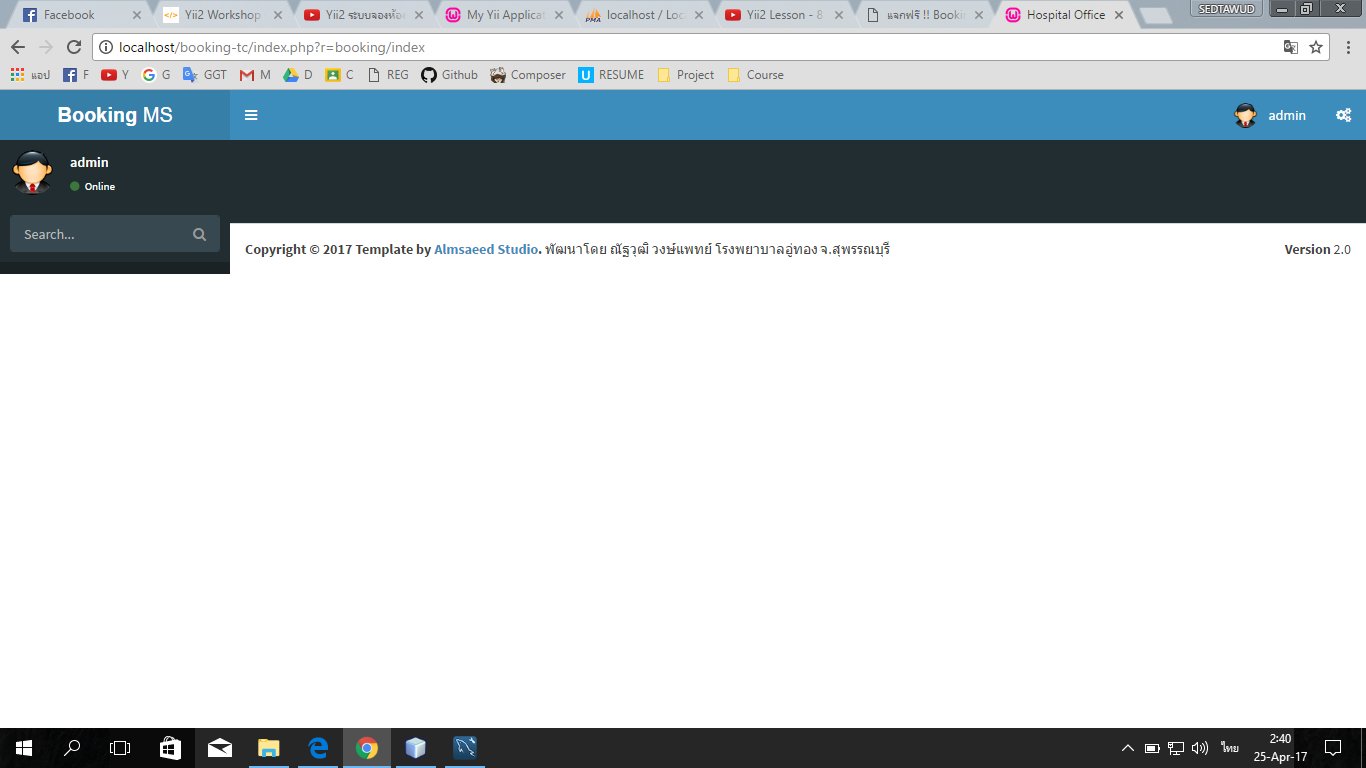Click the admin profile picture in sidebar
The image size is (1366, 768).
click(x=33, y=173)
